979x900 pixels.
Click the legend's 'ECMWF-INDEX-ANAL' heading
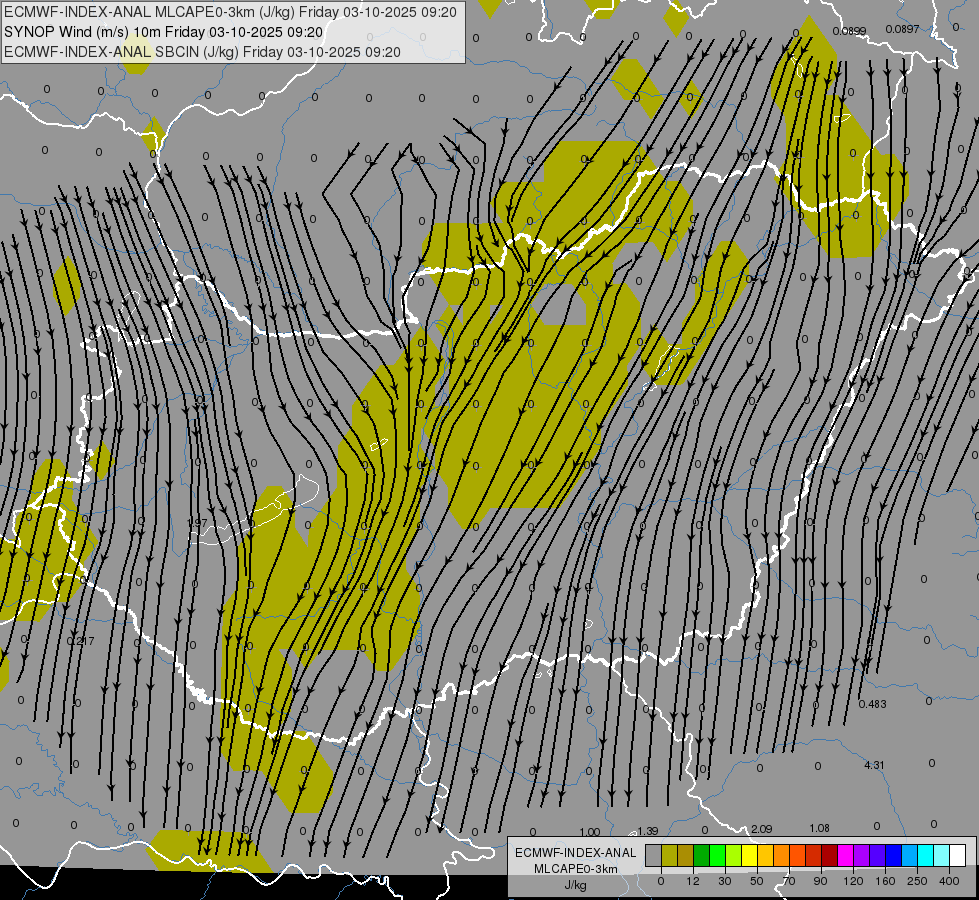pyautogui.click(x=576, y=853)
